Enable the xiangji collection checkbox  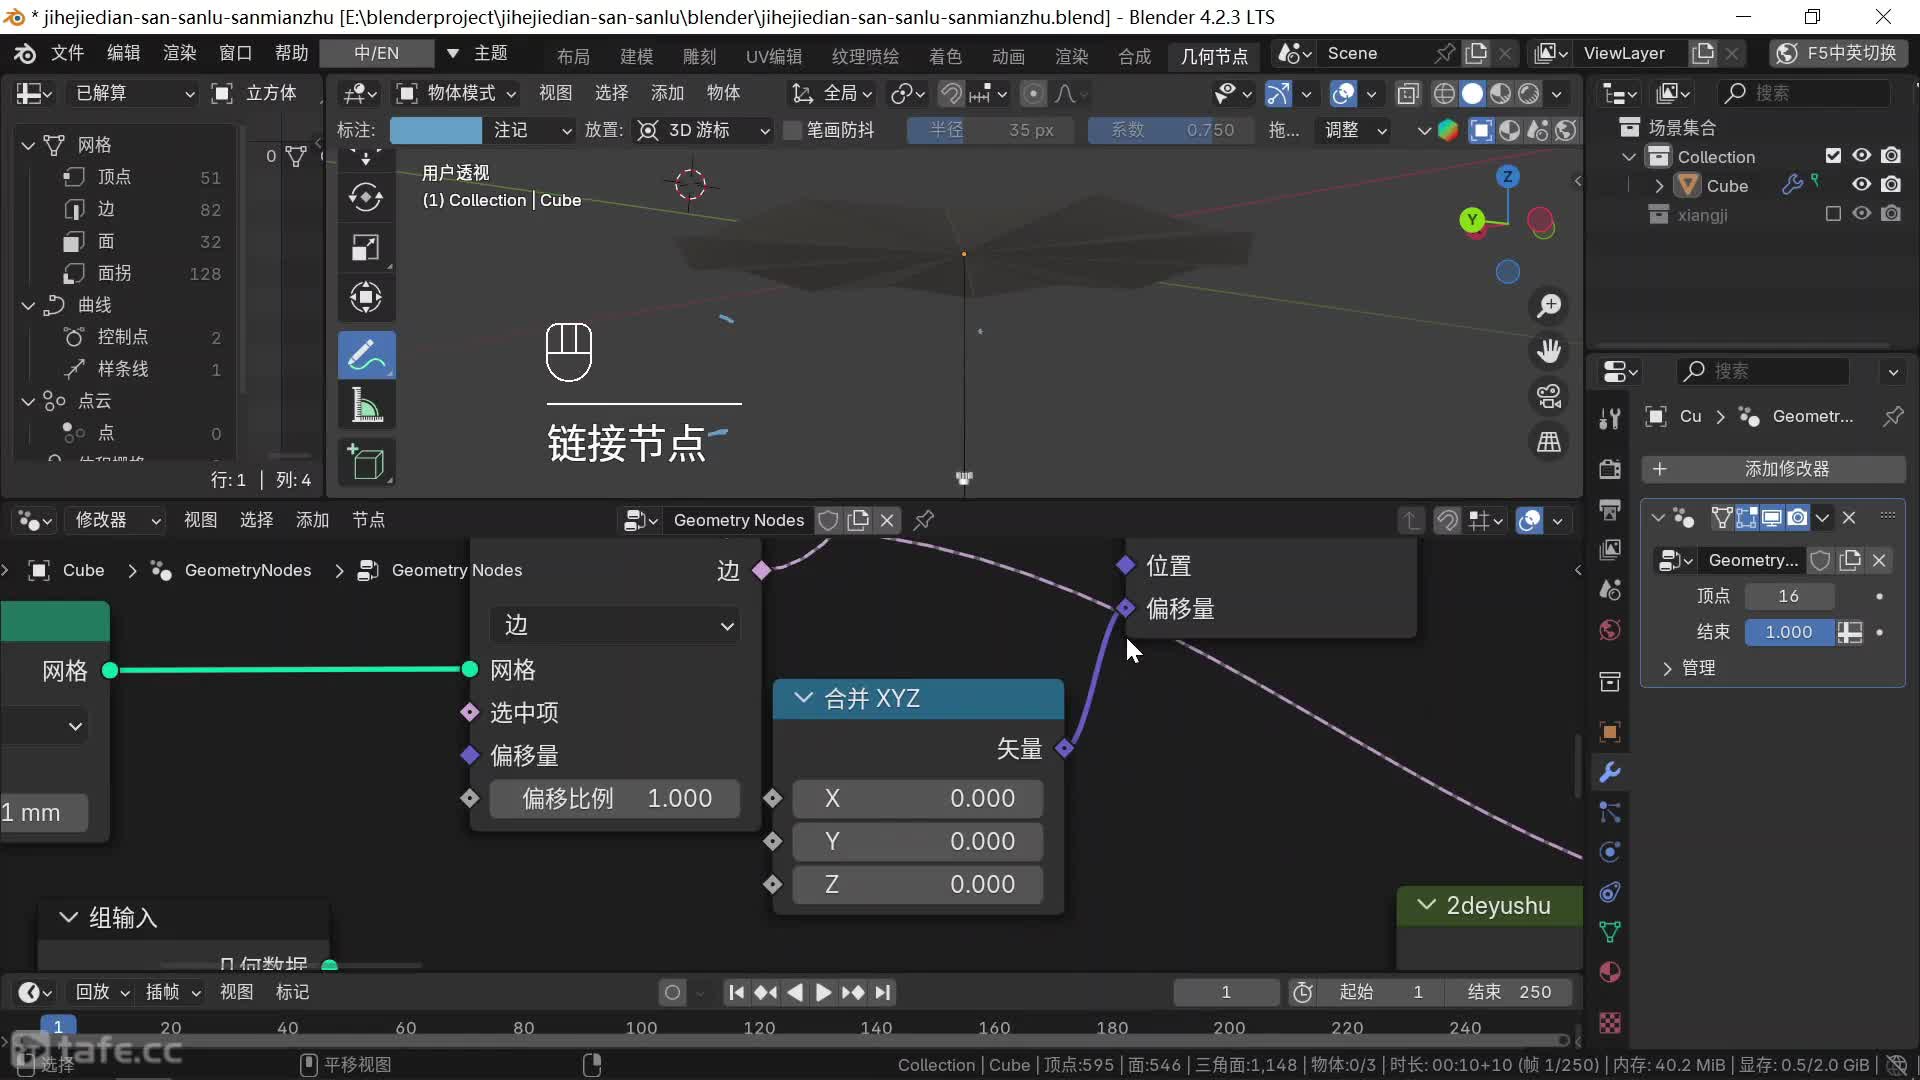click(1832, 214)
